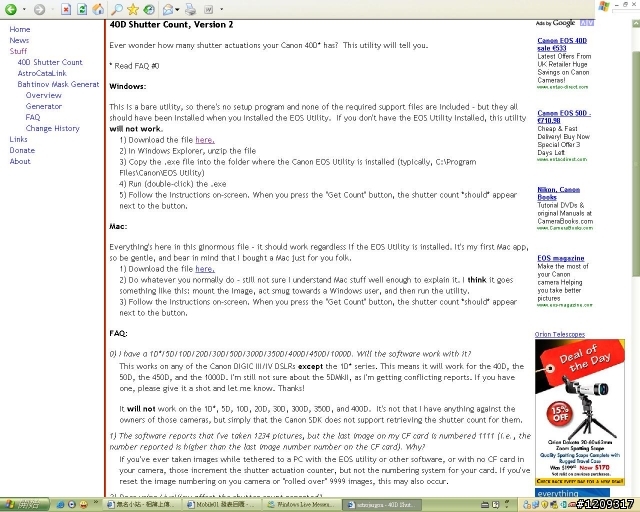This screenshot has height=512, width=640.
Task: Click the 'FAQ:' heading text
Action: click(x=118, y=334)
